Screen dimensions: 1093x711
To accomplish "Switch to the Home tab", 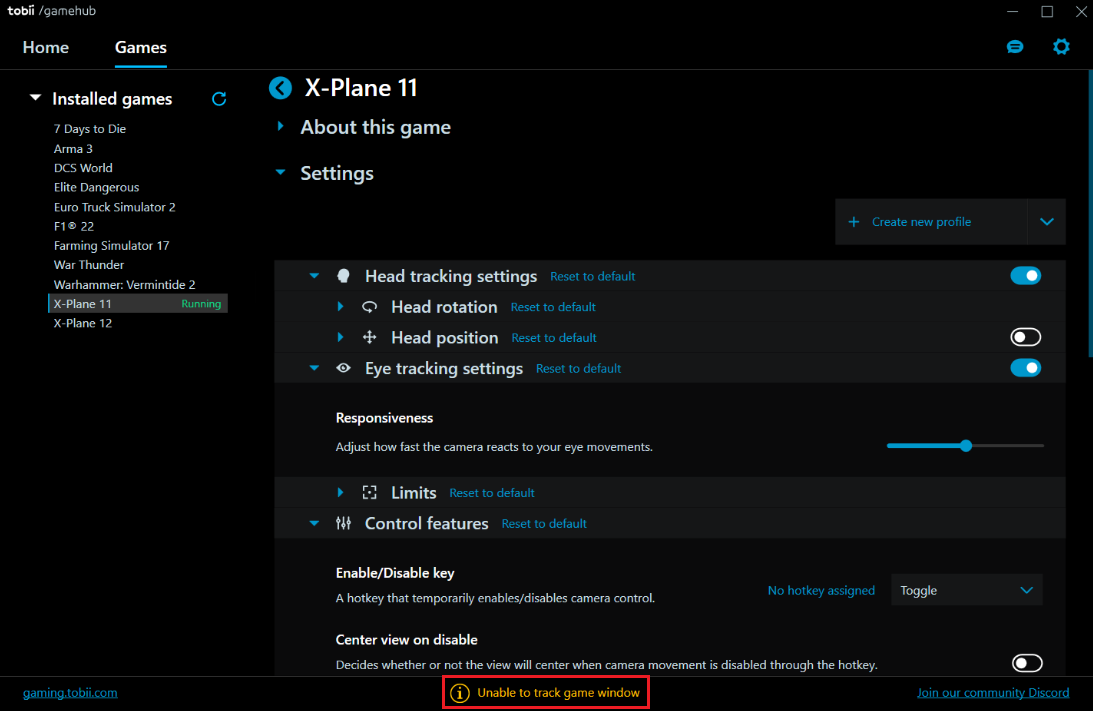I will click(x=46, y=47).
